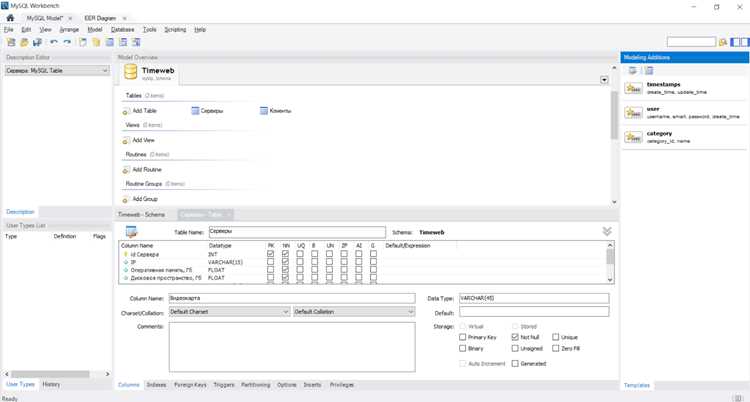Open the Scripting menu
Image resolution: width=750 pixels, height=402 pixels.
coord(175,30)
